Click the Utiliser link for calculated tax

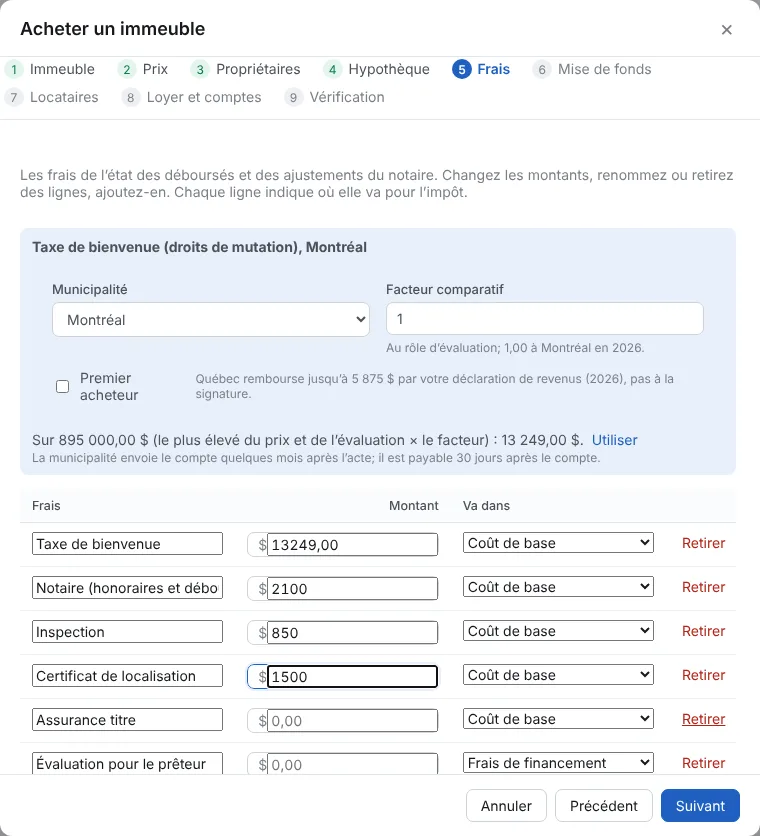(x=614, y=440)
